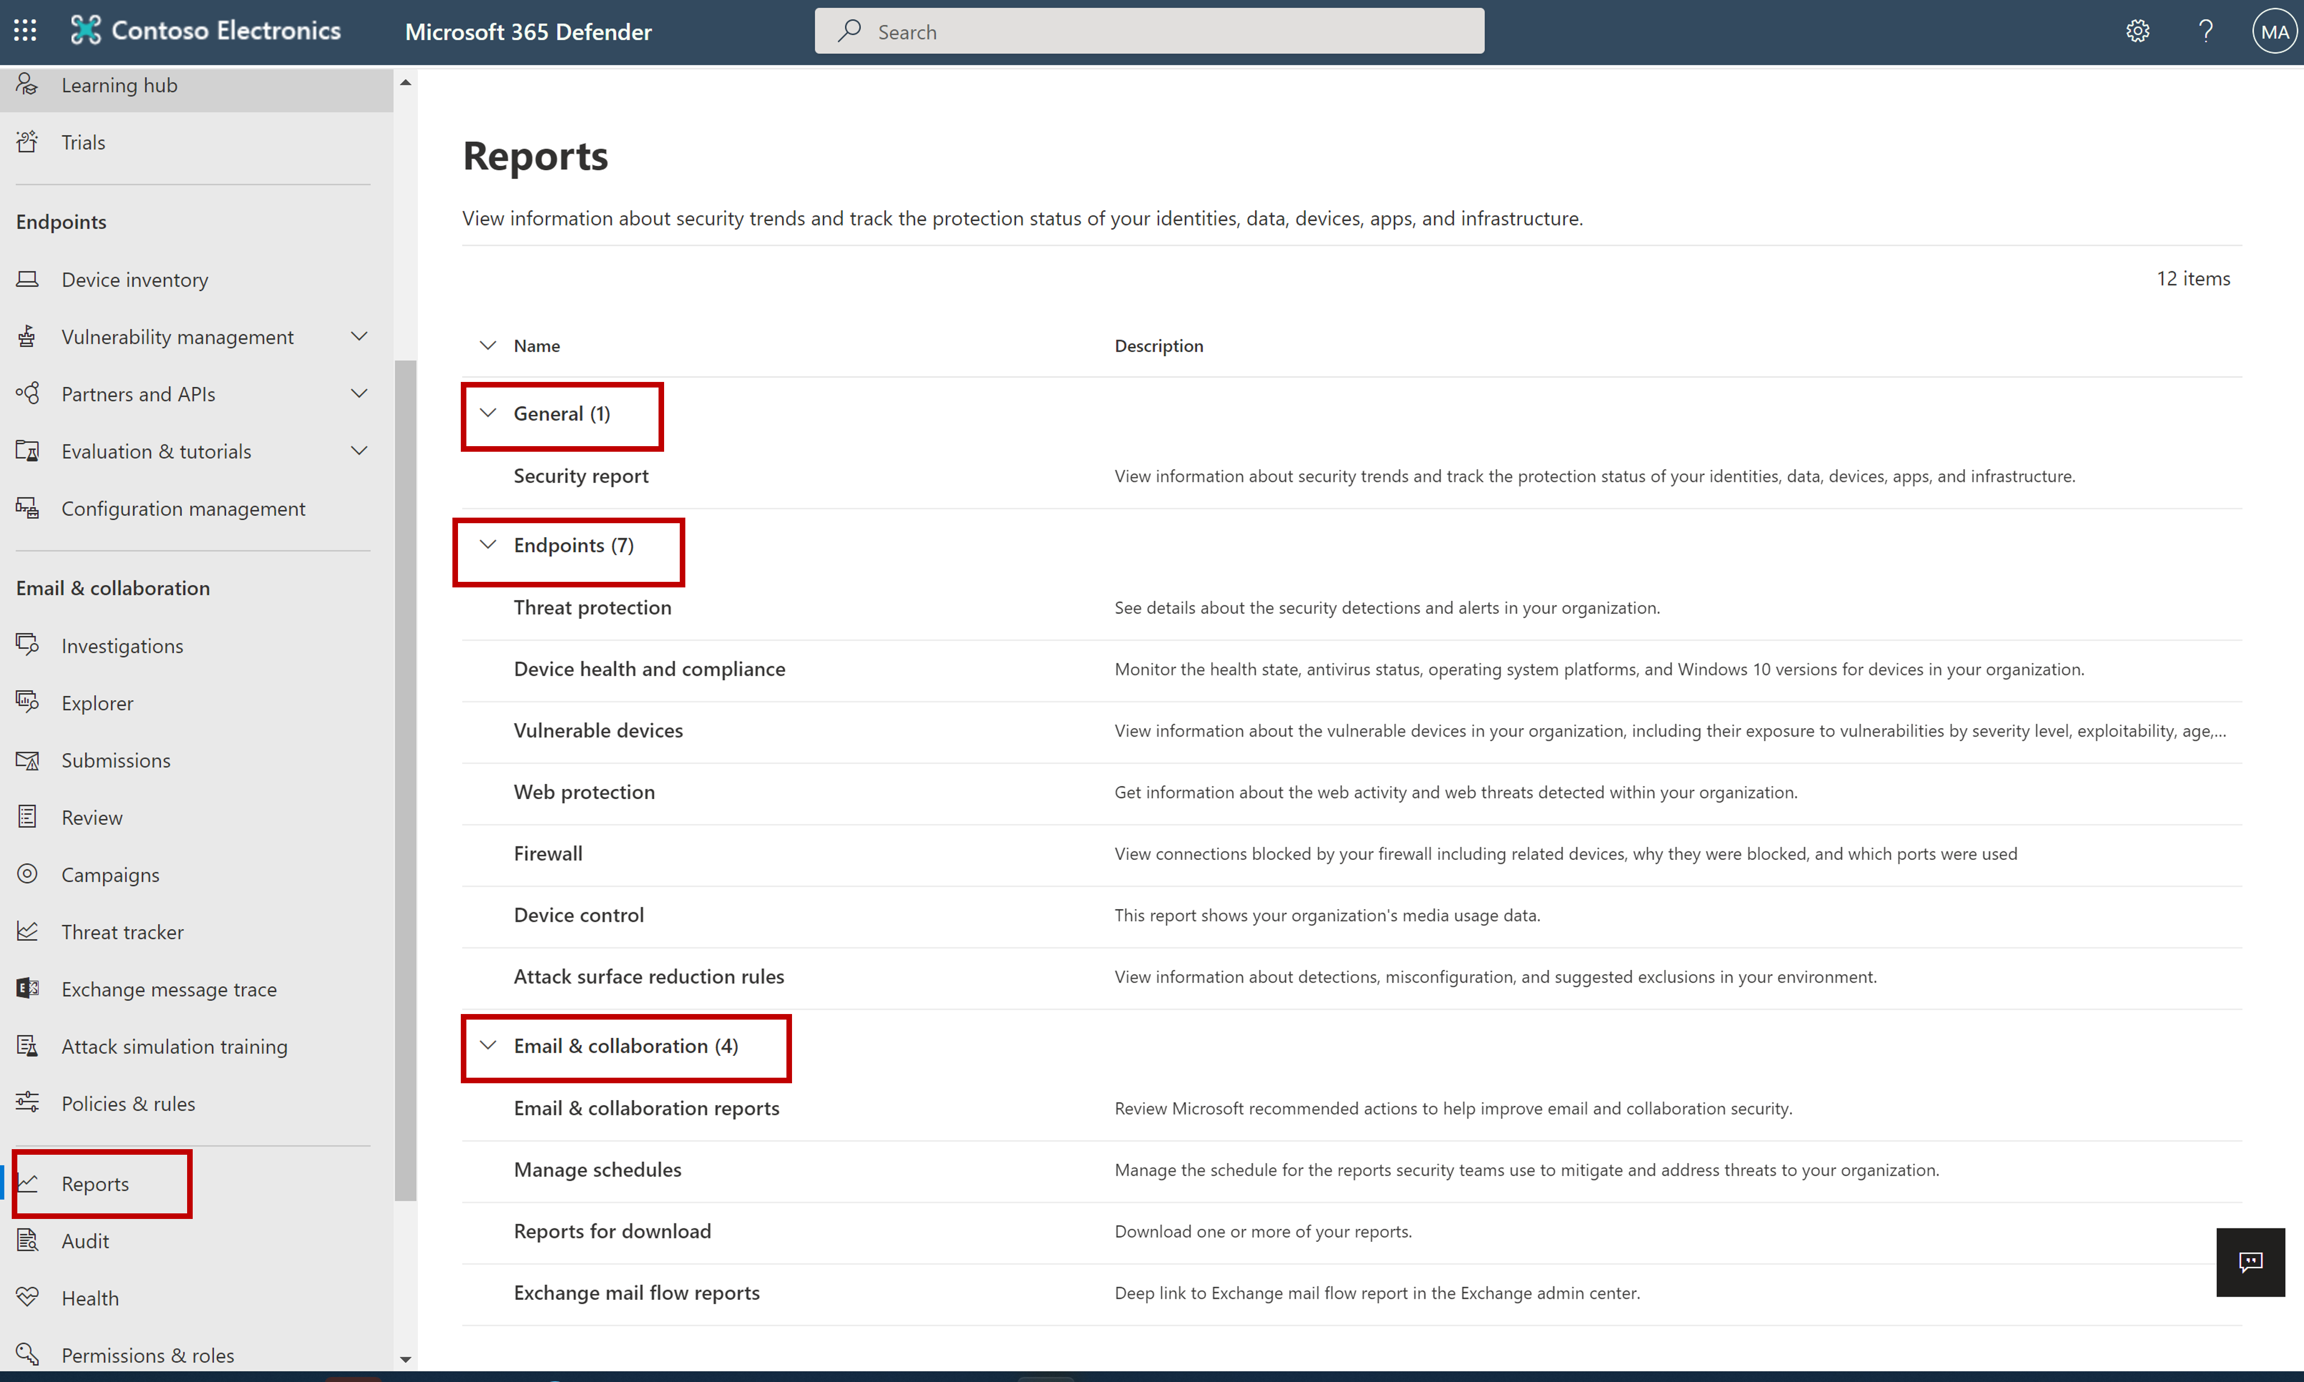The image size is (2304, 1382).
Task: Click the help question mark icon
Action: coord(2205,31)
